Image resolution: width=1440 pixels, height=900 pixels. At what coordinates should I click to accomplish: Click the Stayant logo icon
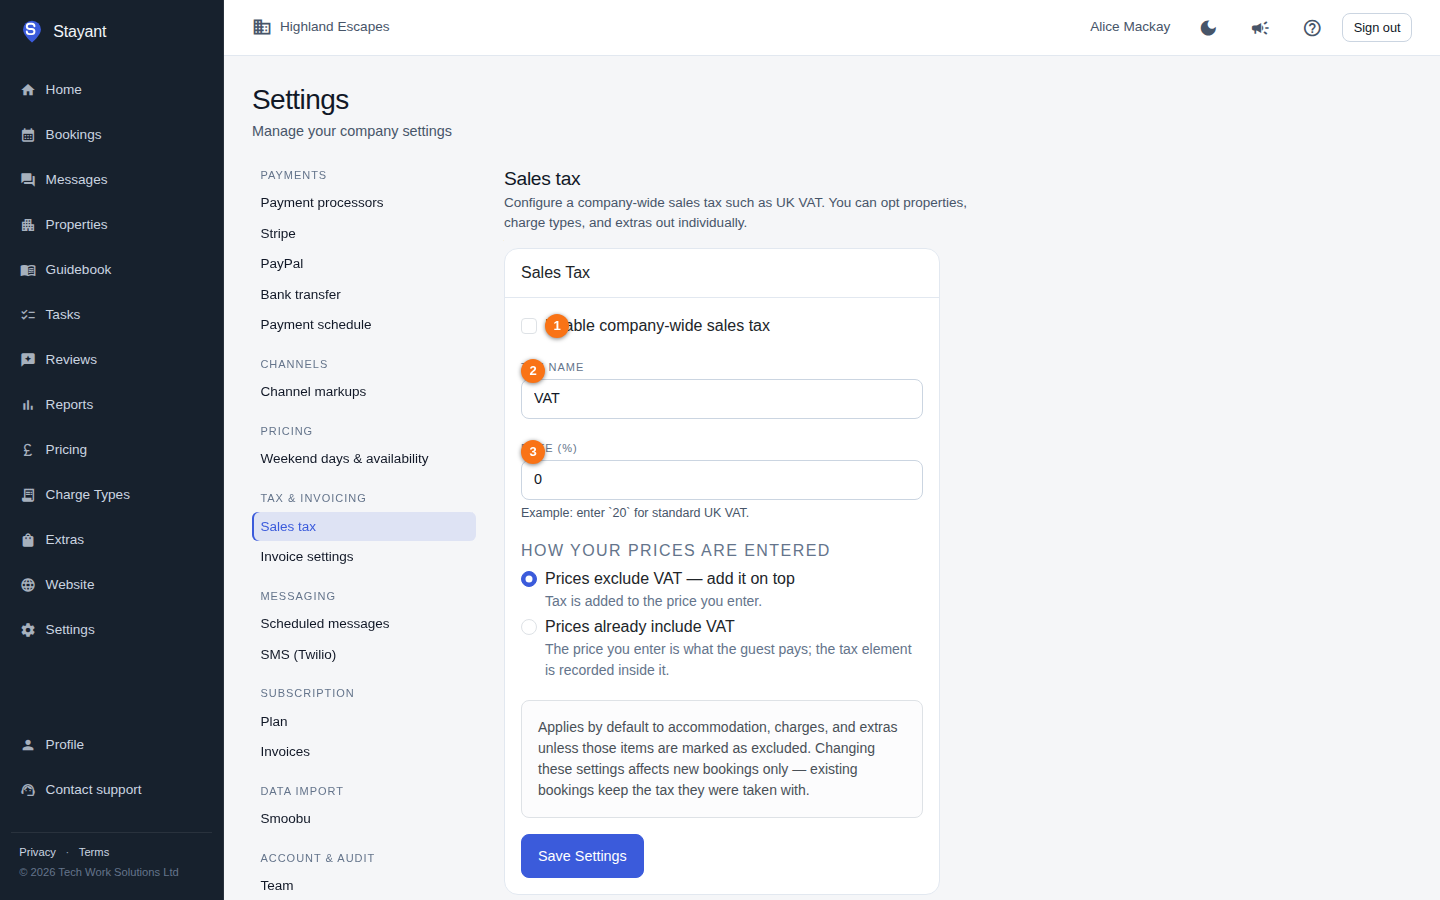tap(31, 31)
